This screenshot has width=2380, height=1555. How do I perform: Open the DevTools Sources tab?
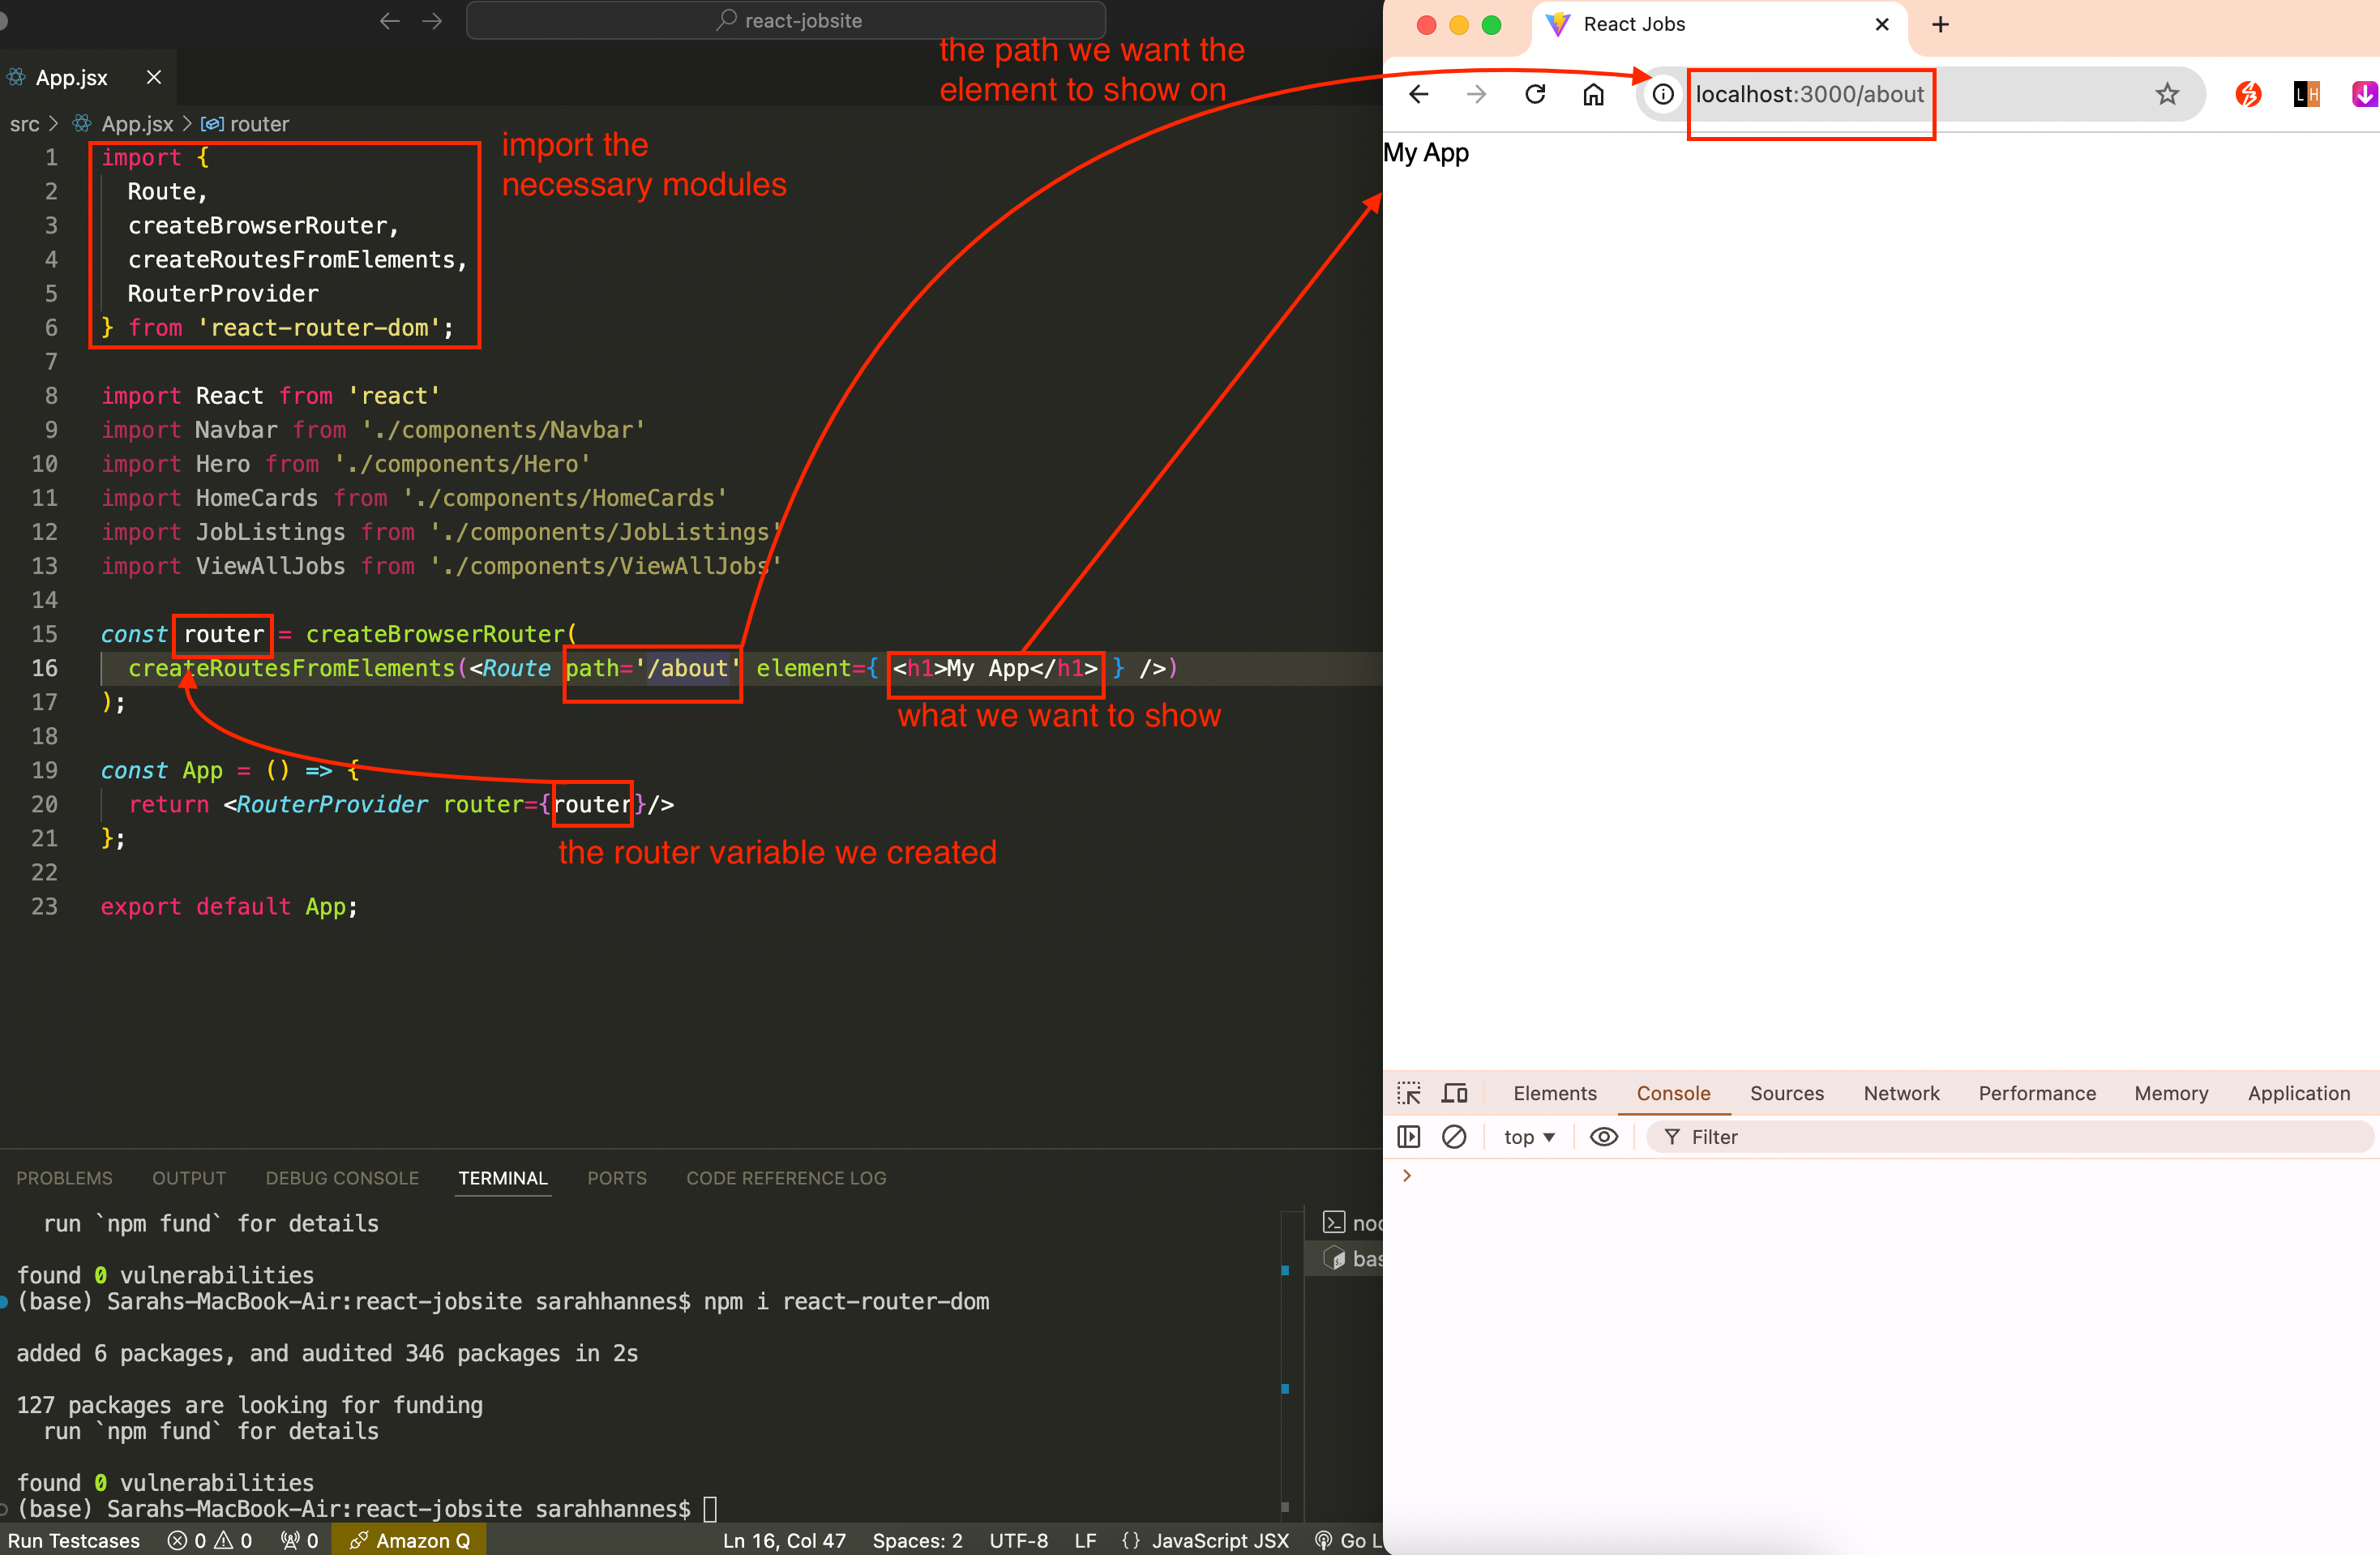pyautogui.click(x=1787, y=1093)
